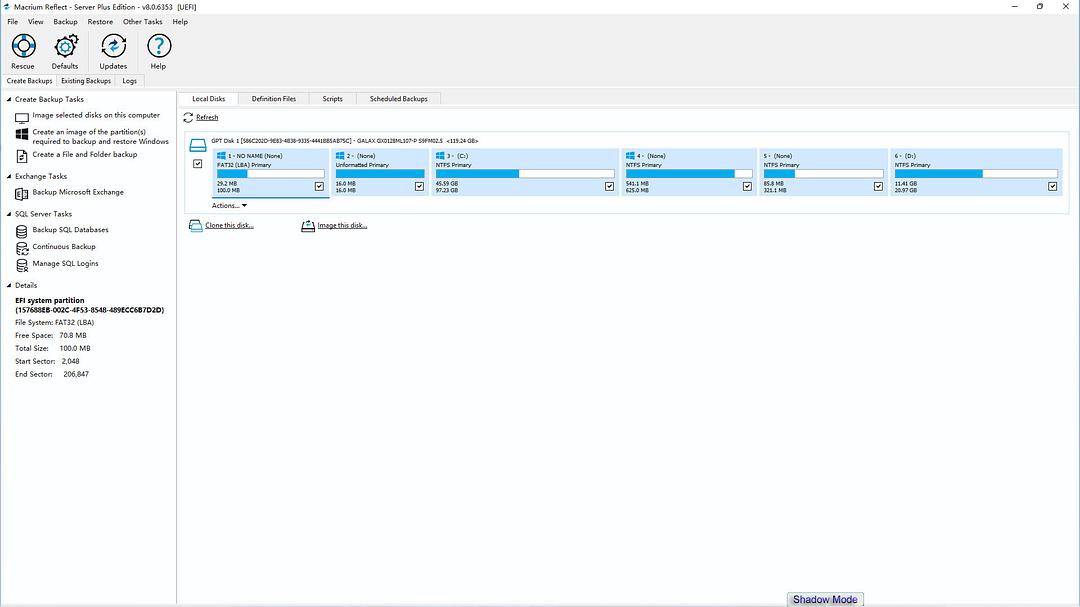Image resolution: width=1080 pixels, height=607 pixels.
Task: Uncheck partition 3 (C:) checkbox
Action: [610, 186]
